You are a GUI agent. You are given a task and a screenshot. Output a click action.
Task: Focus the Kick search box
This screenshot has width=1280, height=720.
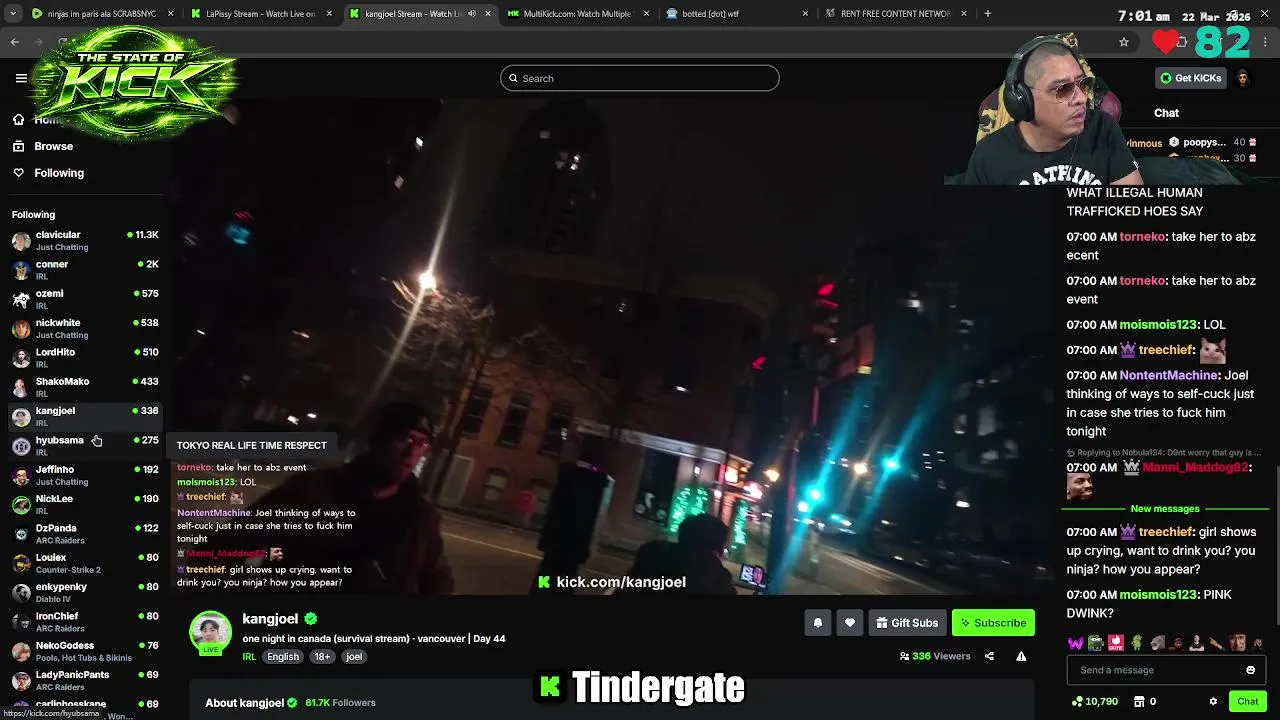(x=640, y=78)
